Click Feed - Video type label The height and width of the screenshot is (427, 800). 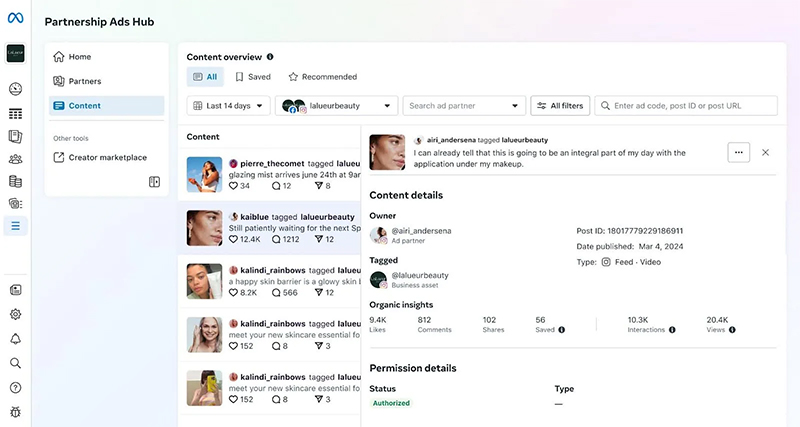point(638,262)
